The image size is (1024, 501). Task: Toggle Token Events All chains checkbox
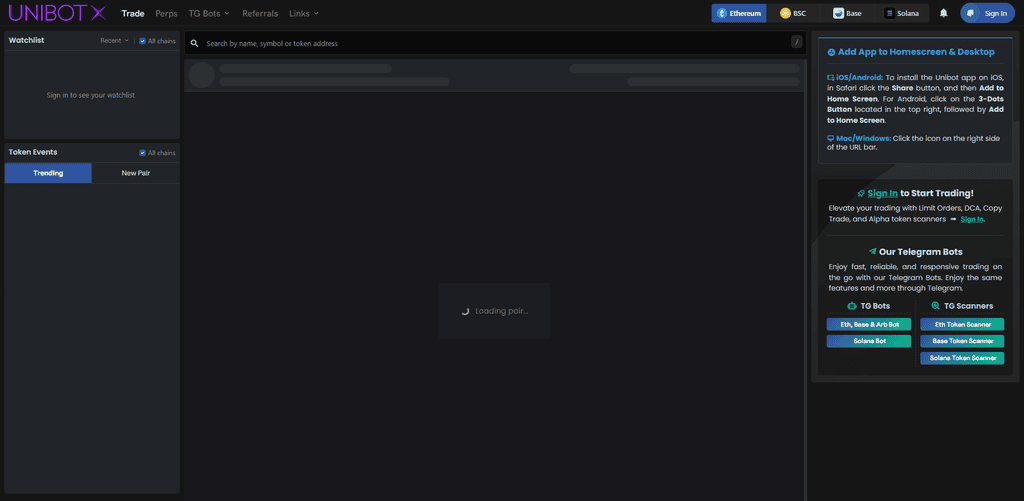click(142, 153)
